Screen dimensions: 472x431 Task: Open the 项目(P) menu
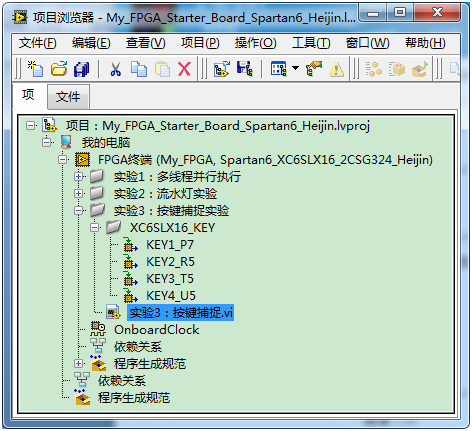point(200,43)
